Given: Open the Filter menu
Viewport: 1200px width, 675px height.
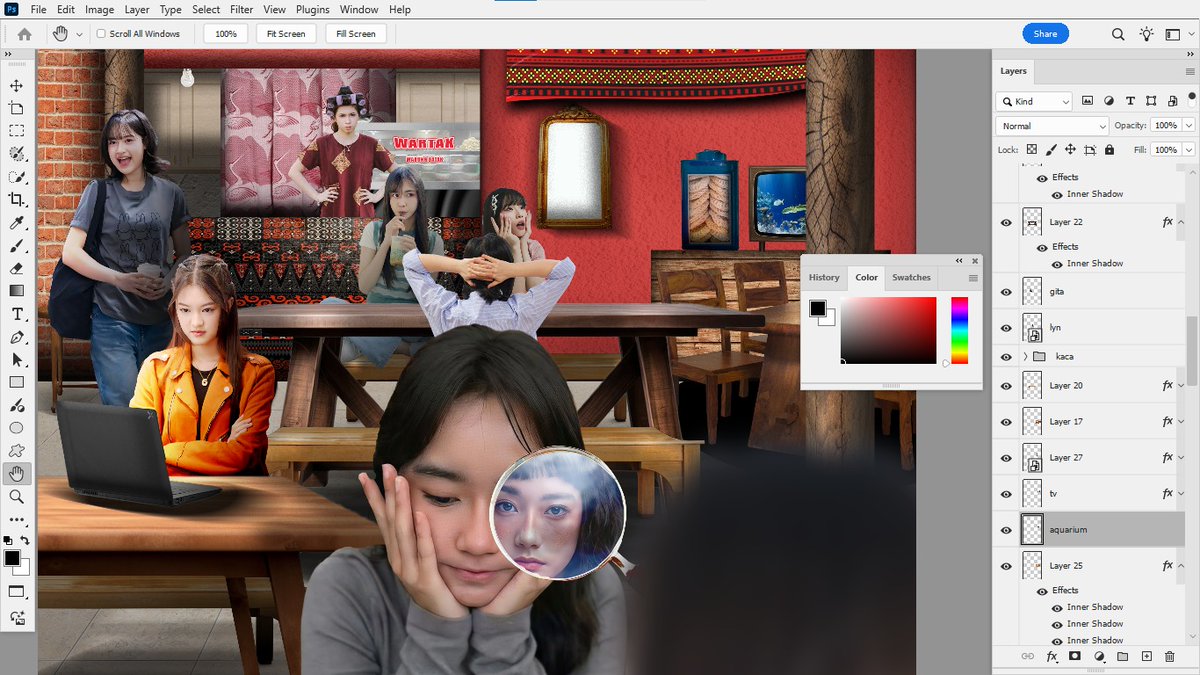Looking at the screenshot, I should click(241, 9).
